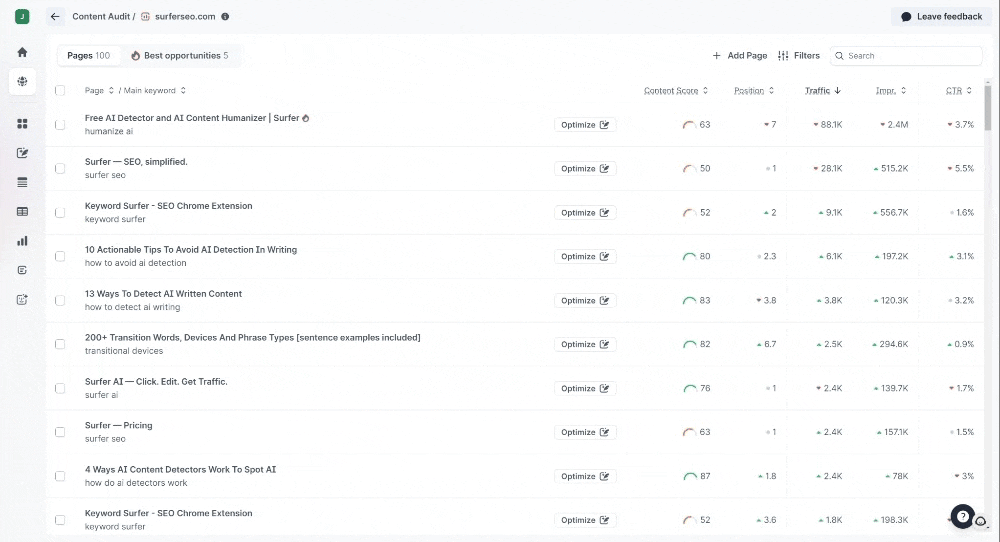Click the green J account avatar
The height and width of the screenshot is (542, 1000).
22,17
